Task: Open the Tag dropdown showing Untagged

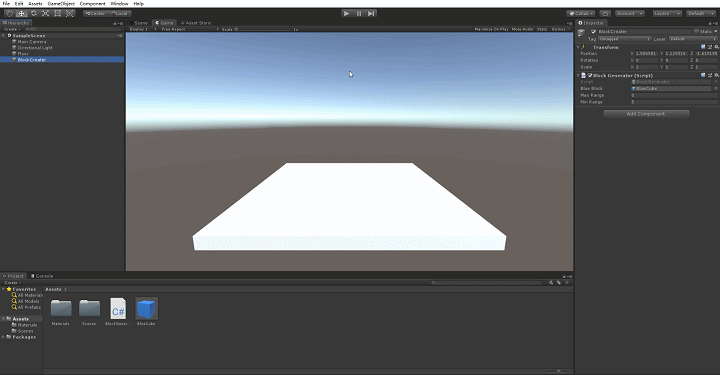Action: click(624, 39)
